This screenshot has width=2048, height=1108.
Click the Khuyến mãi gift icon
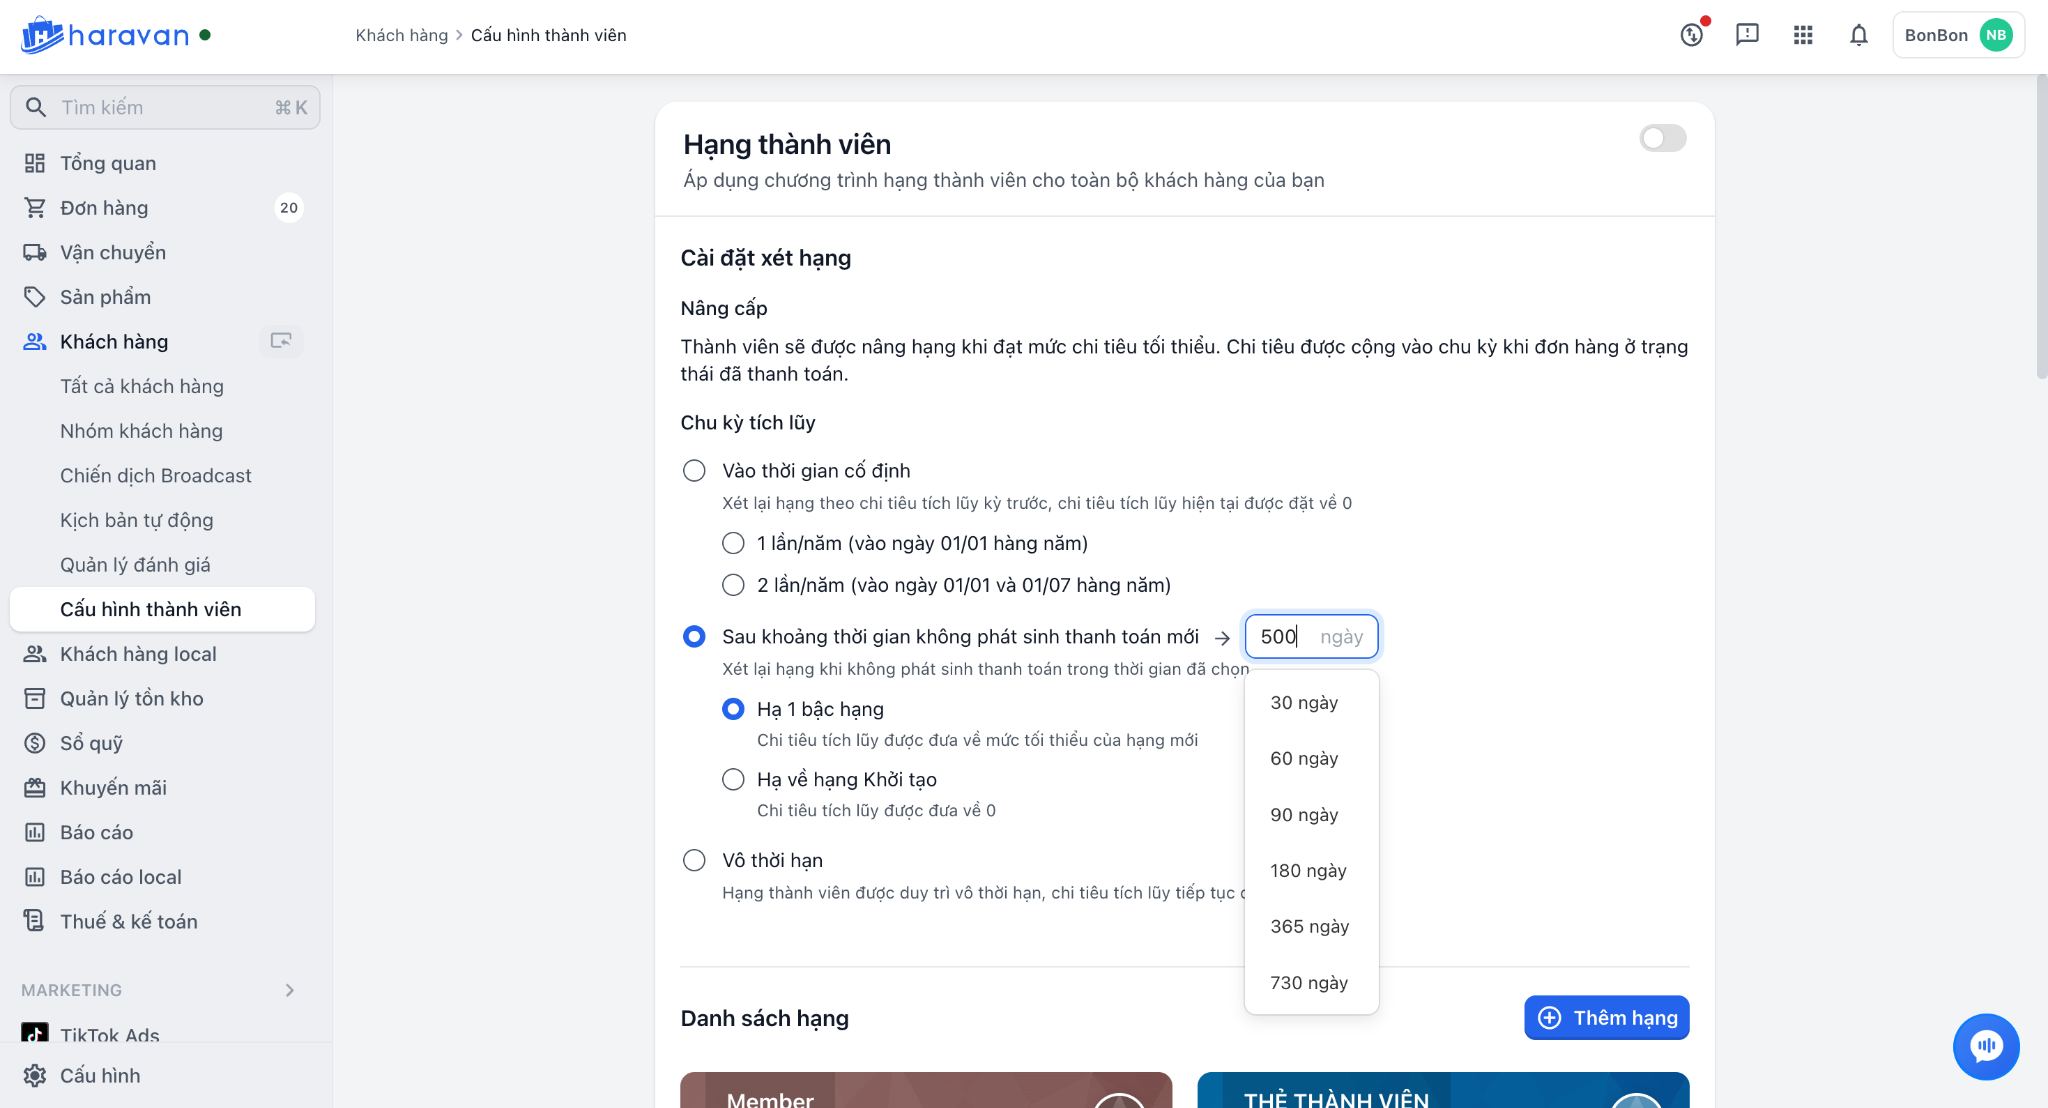35,788
